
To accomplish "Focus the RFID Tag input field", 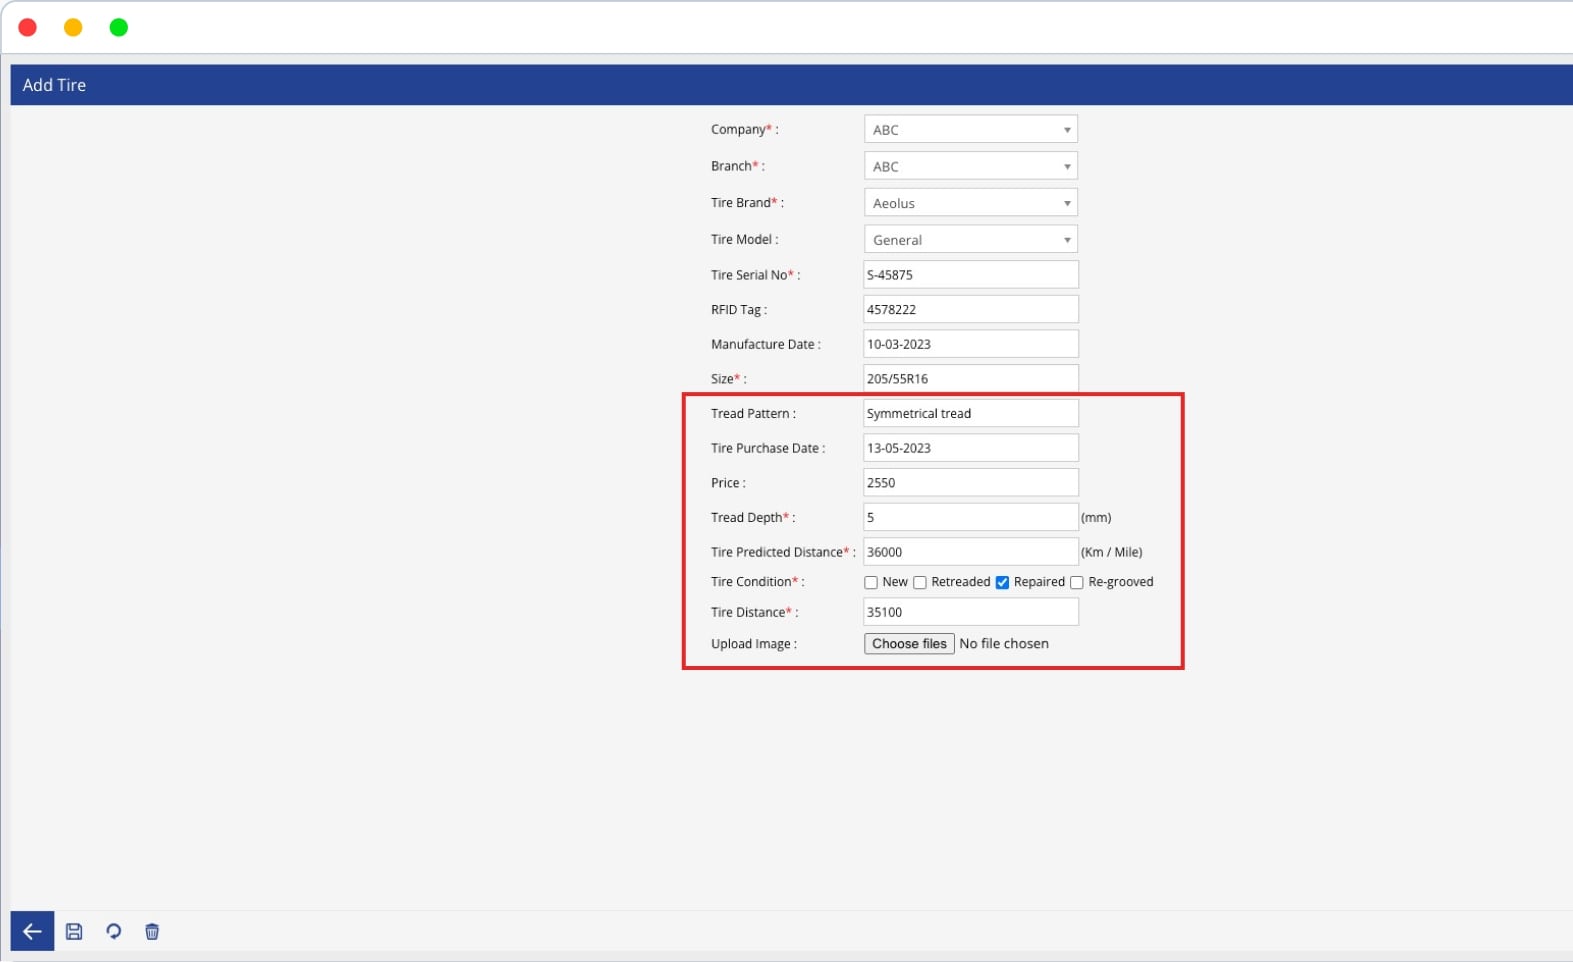I will (970, 309).
